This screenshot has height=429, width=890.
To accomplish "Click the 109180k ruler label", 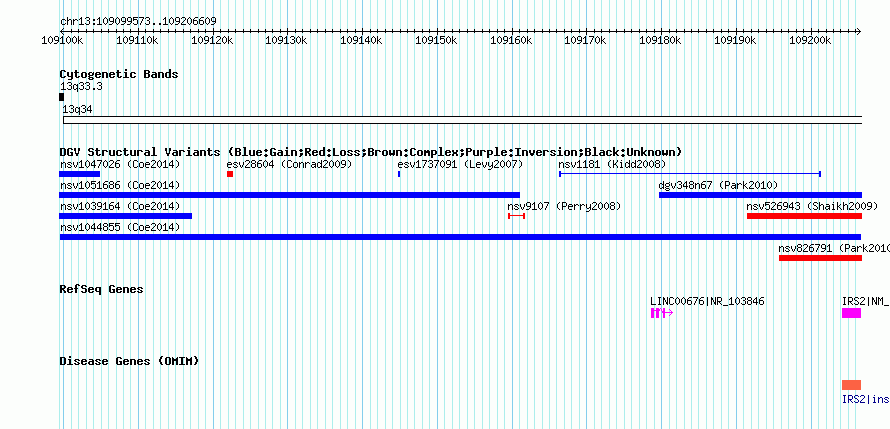I will click(x=660, y=40).
